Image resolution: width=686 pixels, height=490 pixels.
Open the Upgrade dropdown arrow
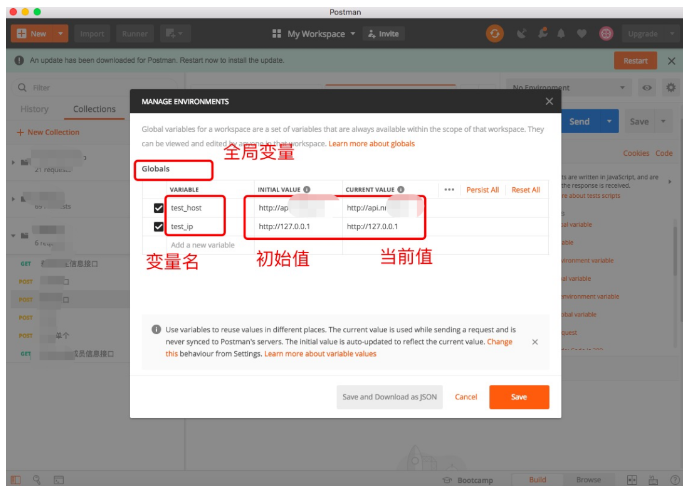(672, 34)
